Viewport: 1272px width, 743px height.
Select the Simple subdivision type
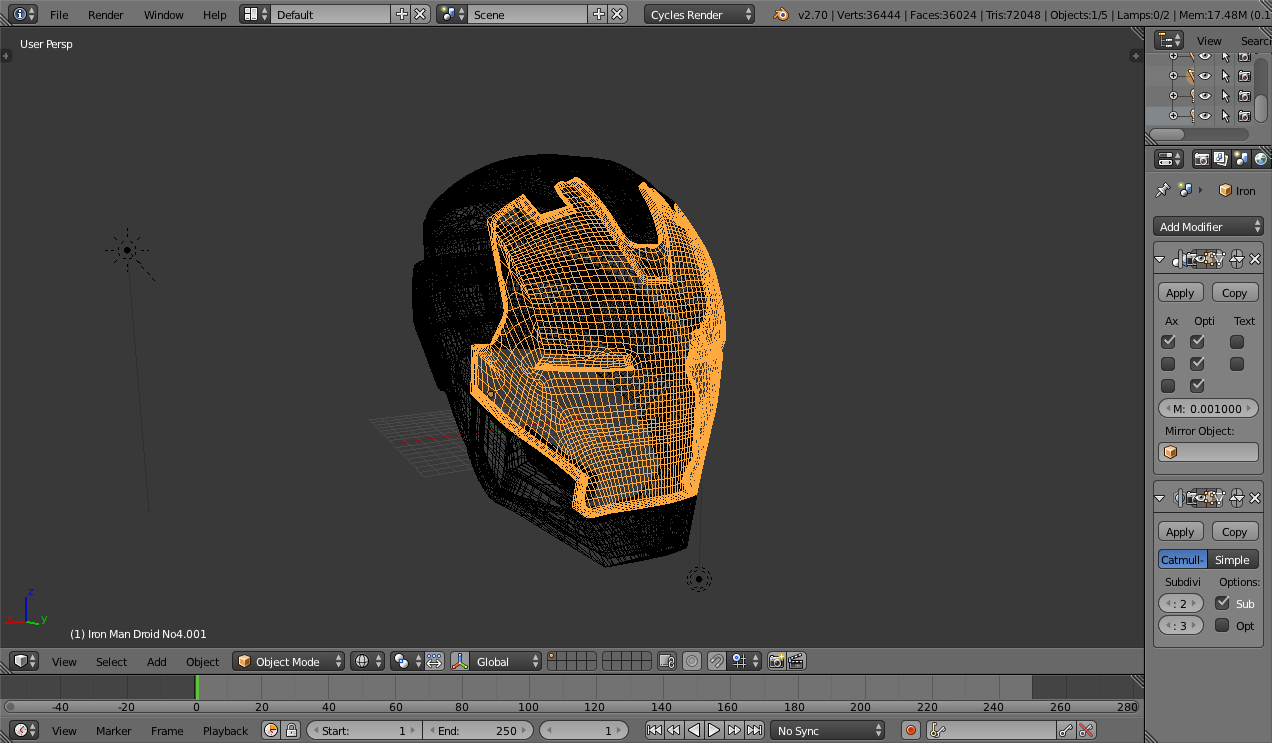[x=1233, y=560]
